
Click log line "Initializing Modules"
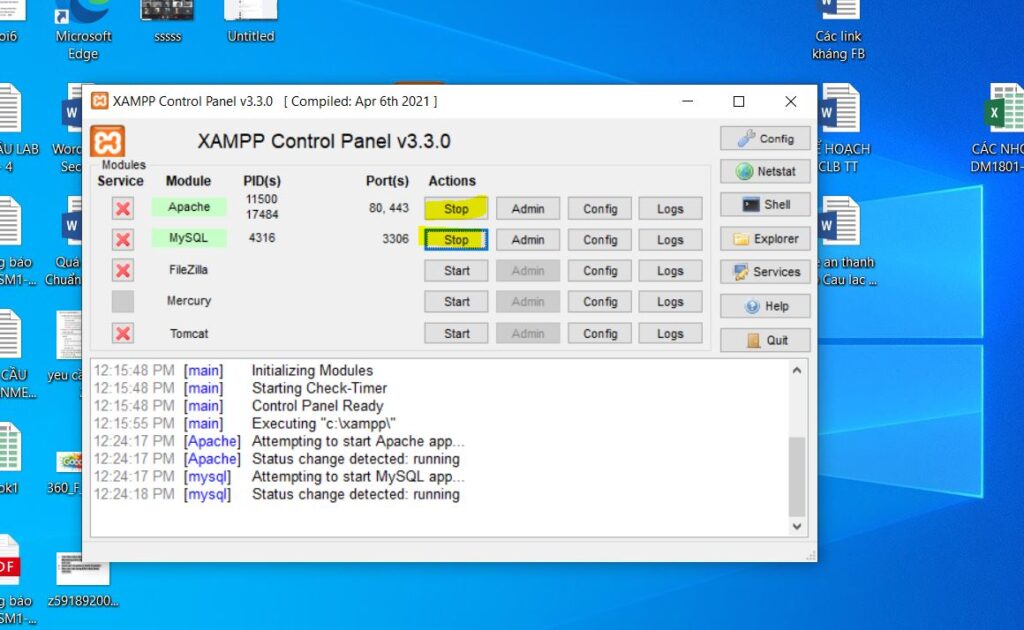point(312,370)
